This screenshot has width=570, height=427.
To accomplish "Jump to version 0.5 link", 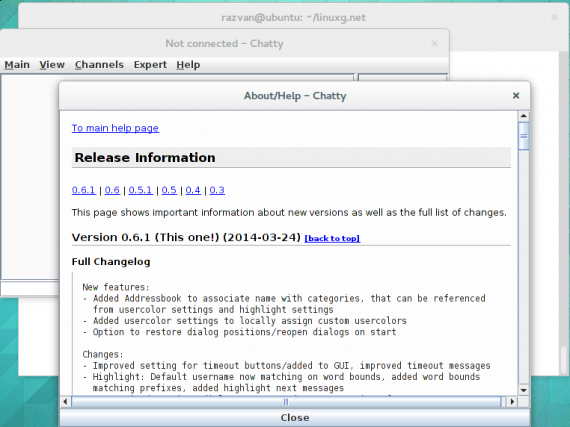I will pos(169,190).
